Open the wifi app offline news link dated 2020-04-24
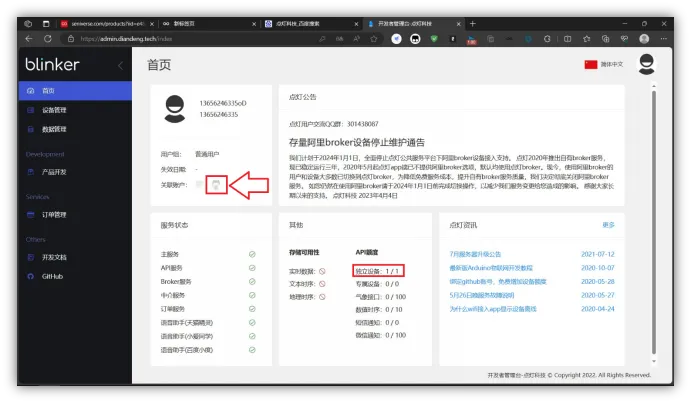 [x=493, y=309]
